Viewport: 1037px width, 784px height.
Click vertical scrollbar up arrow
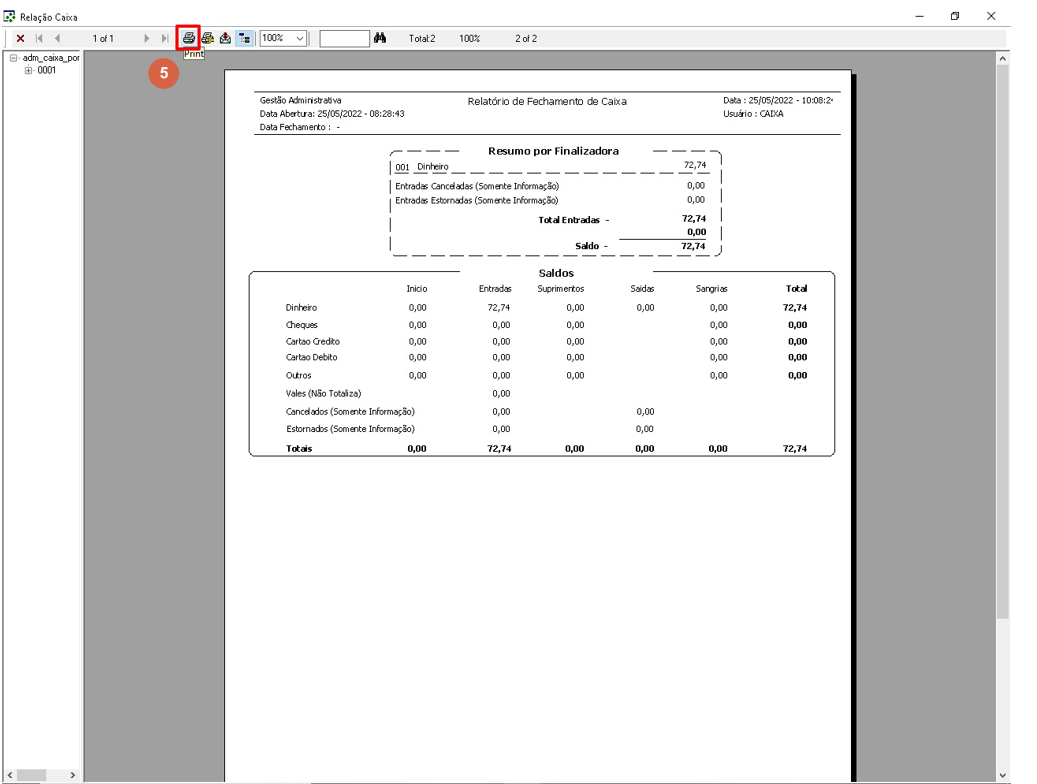[1003, 58]
